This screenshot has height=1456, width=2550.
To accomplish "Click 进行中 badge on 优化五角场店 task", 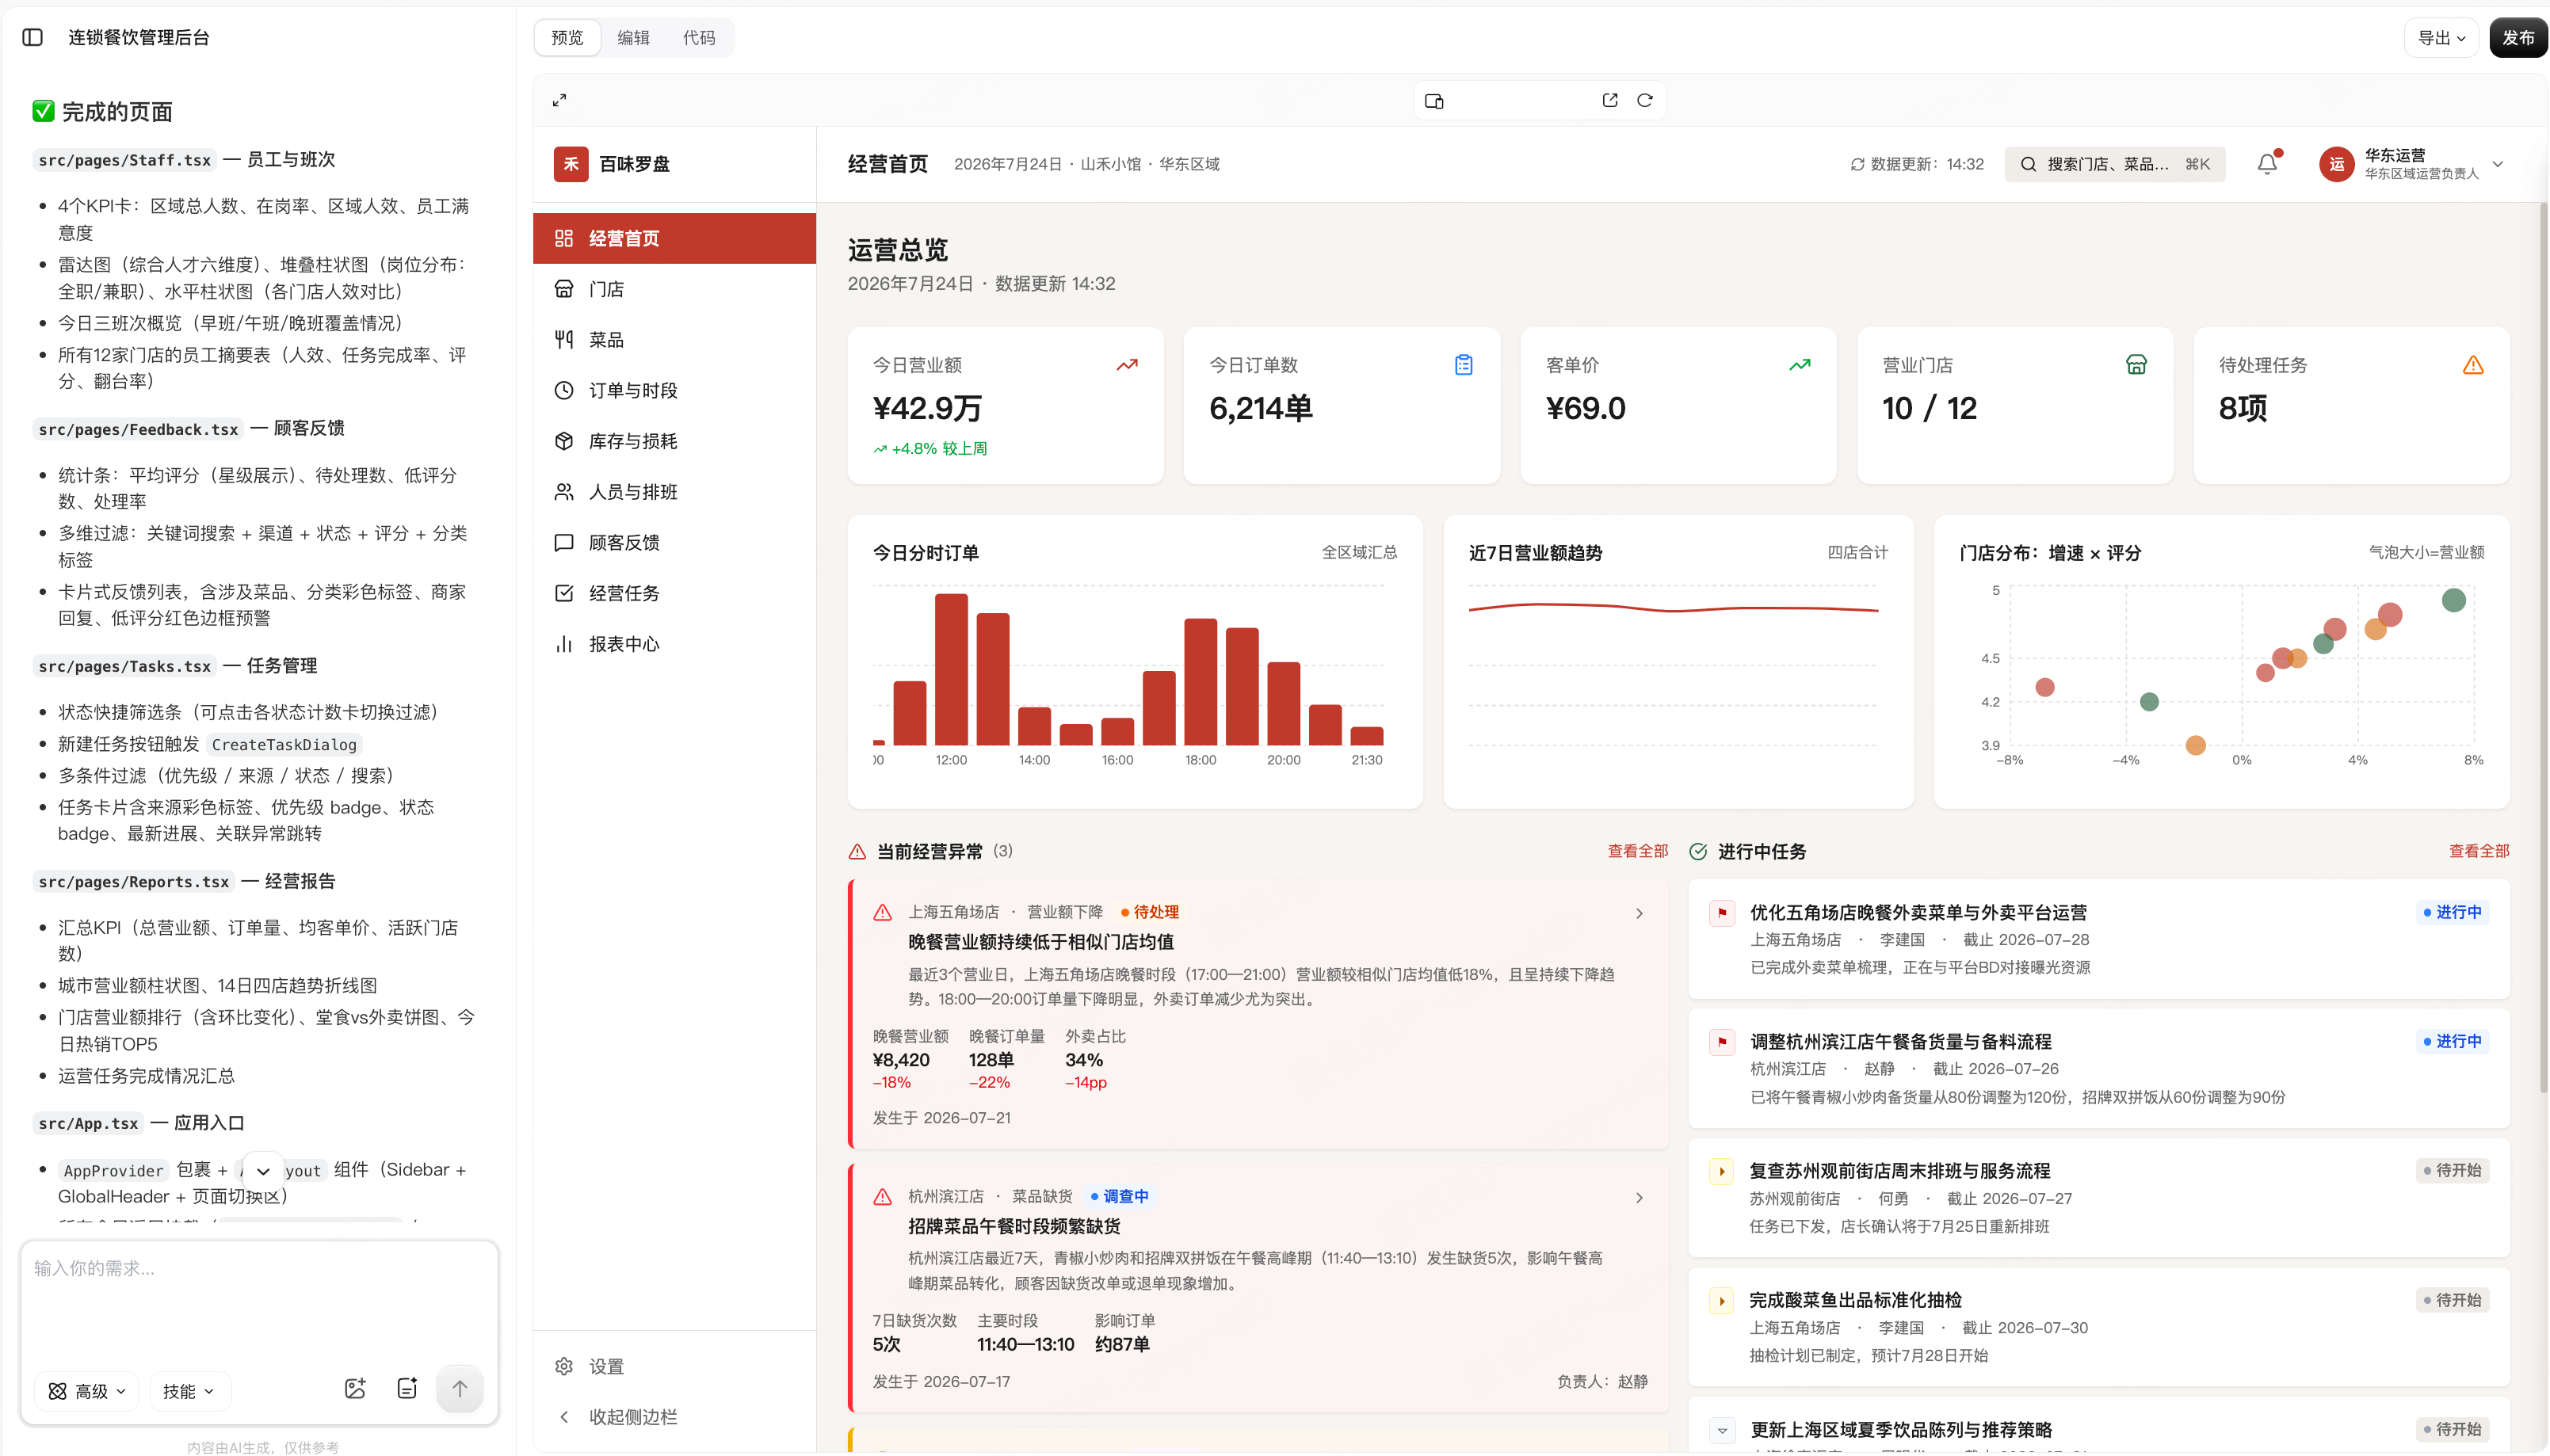I will [2452, 912].
